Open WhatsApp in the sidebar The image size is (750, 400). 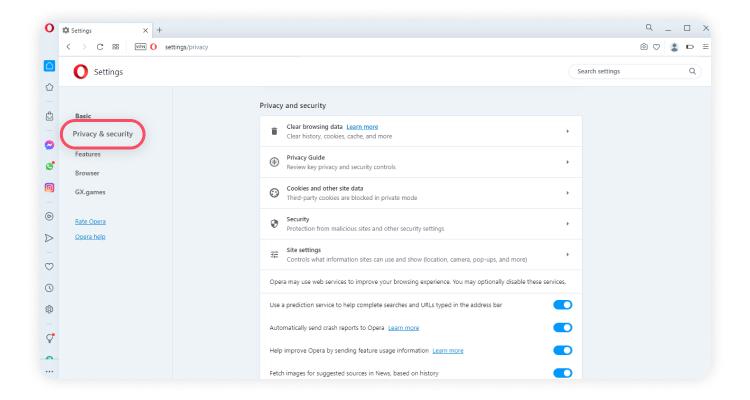pyautogui.click(x=49, y=166)
